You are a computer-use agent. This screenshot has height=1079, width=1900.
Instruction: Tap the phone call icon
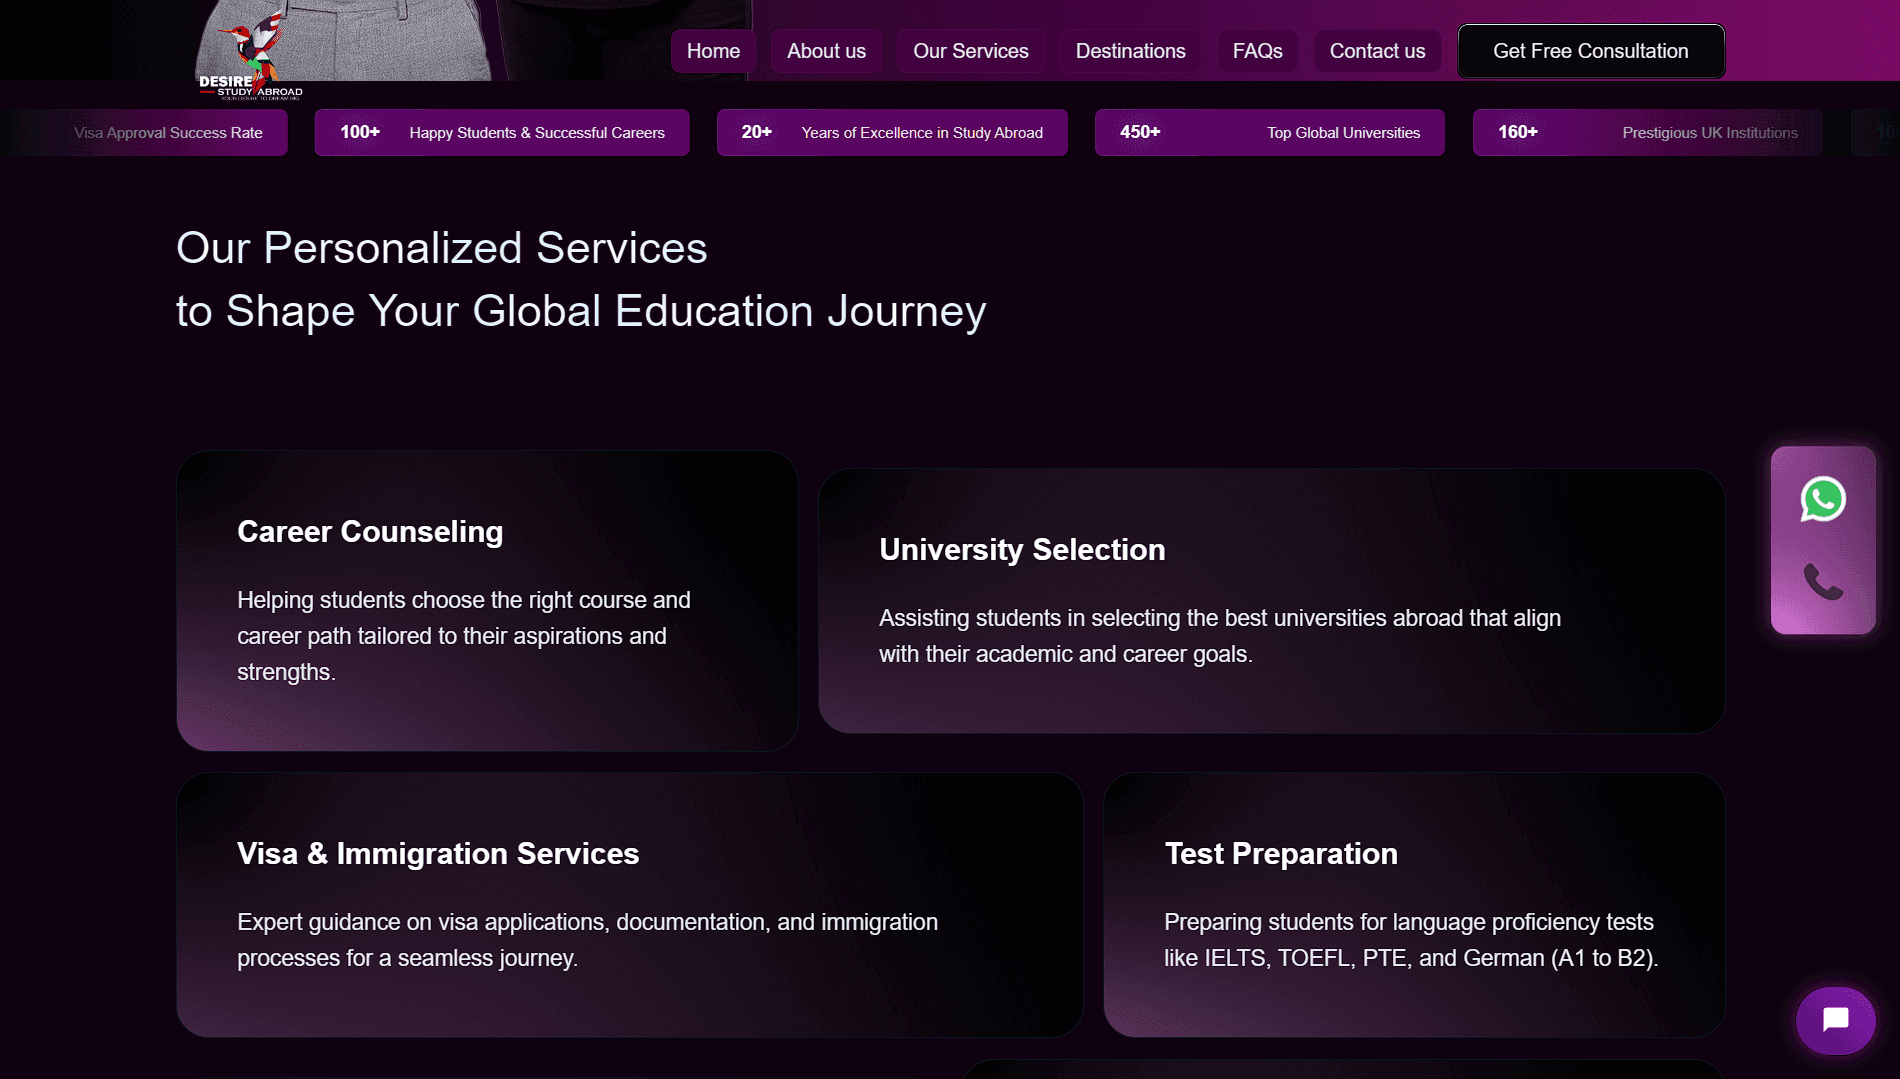point(1823,581)
